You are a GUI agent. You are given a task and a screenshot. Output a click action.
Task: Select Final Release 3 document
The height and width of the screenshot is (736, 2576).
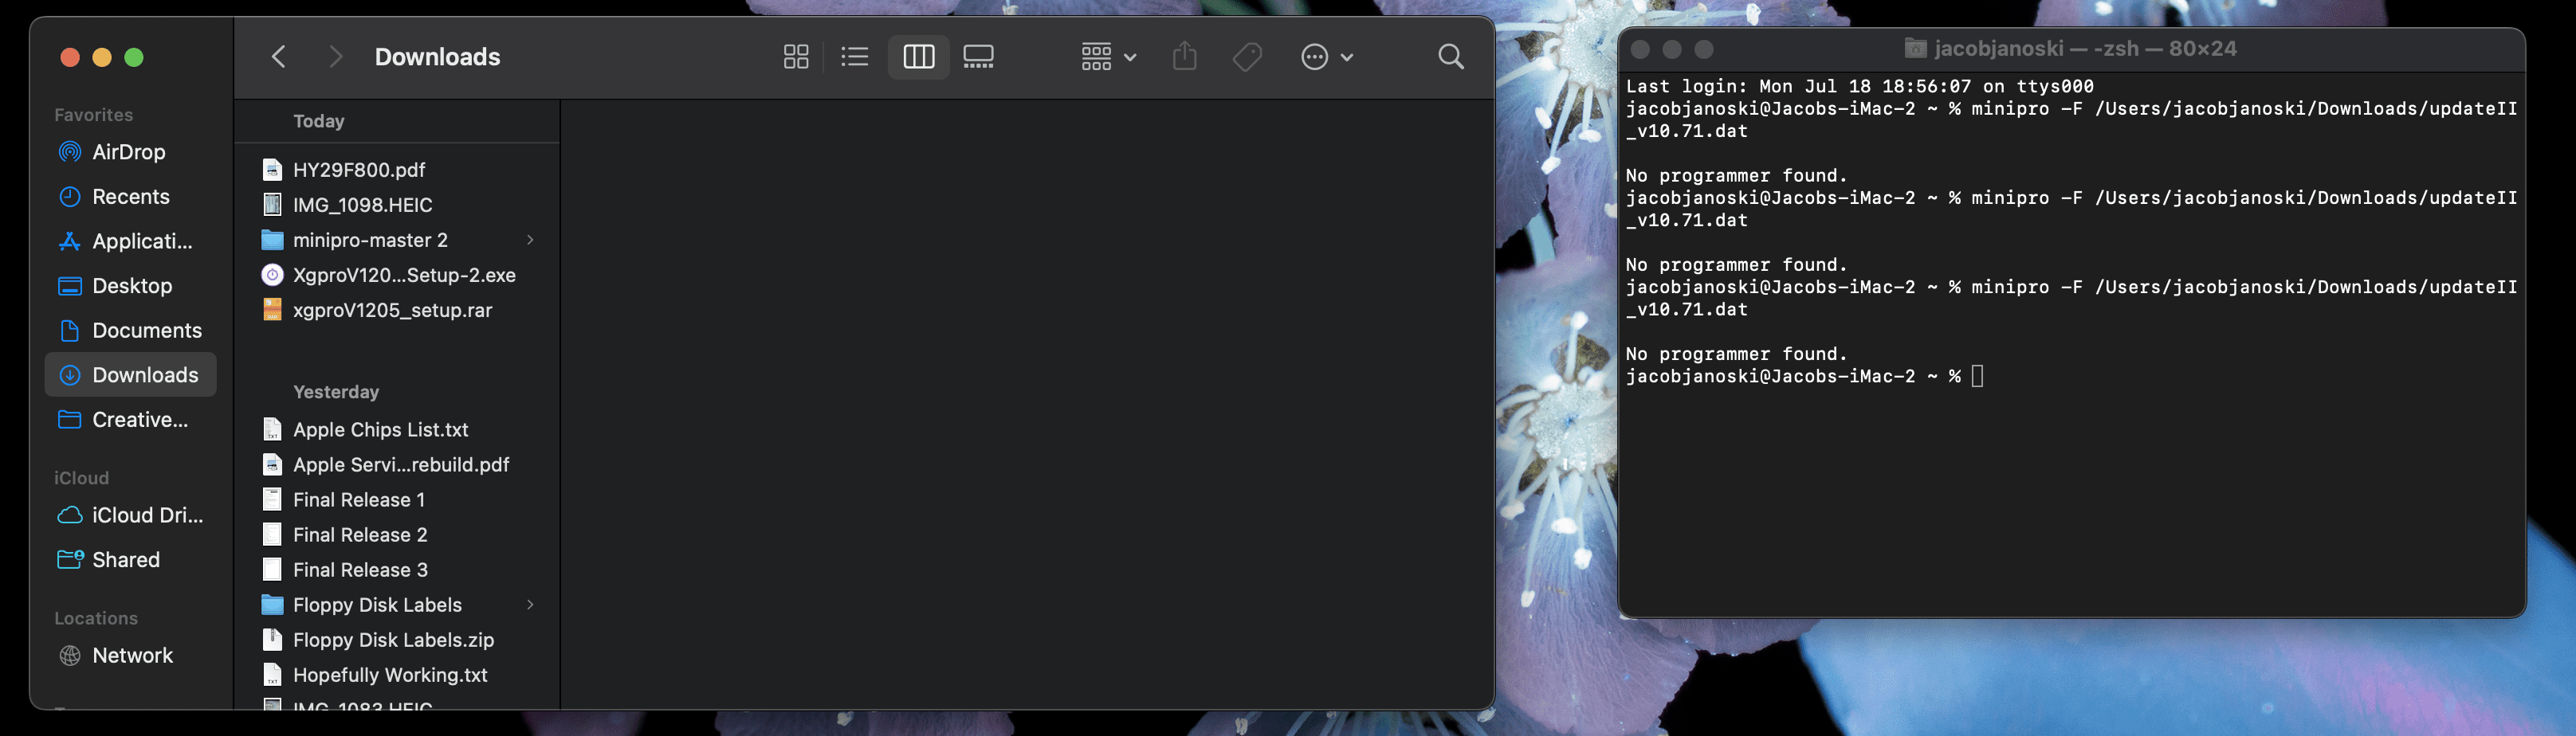(397, 570)
